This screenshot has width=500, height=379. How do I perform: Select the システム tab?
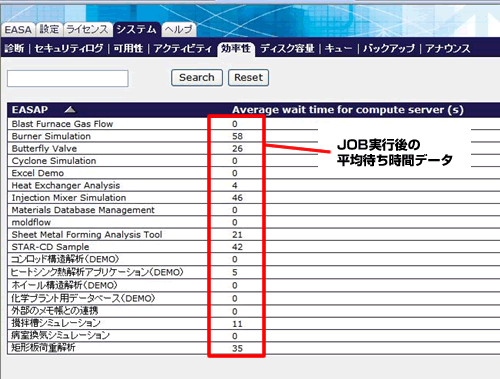coord(136,29)
